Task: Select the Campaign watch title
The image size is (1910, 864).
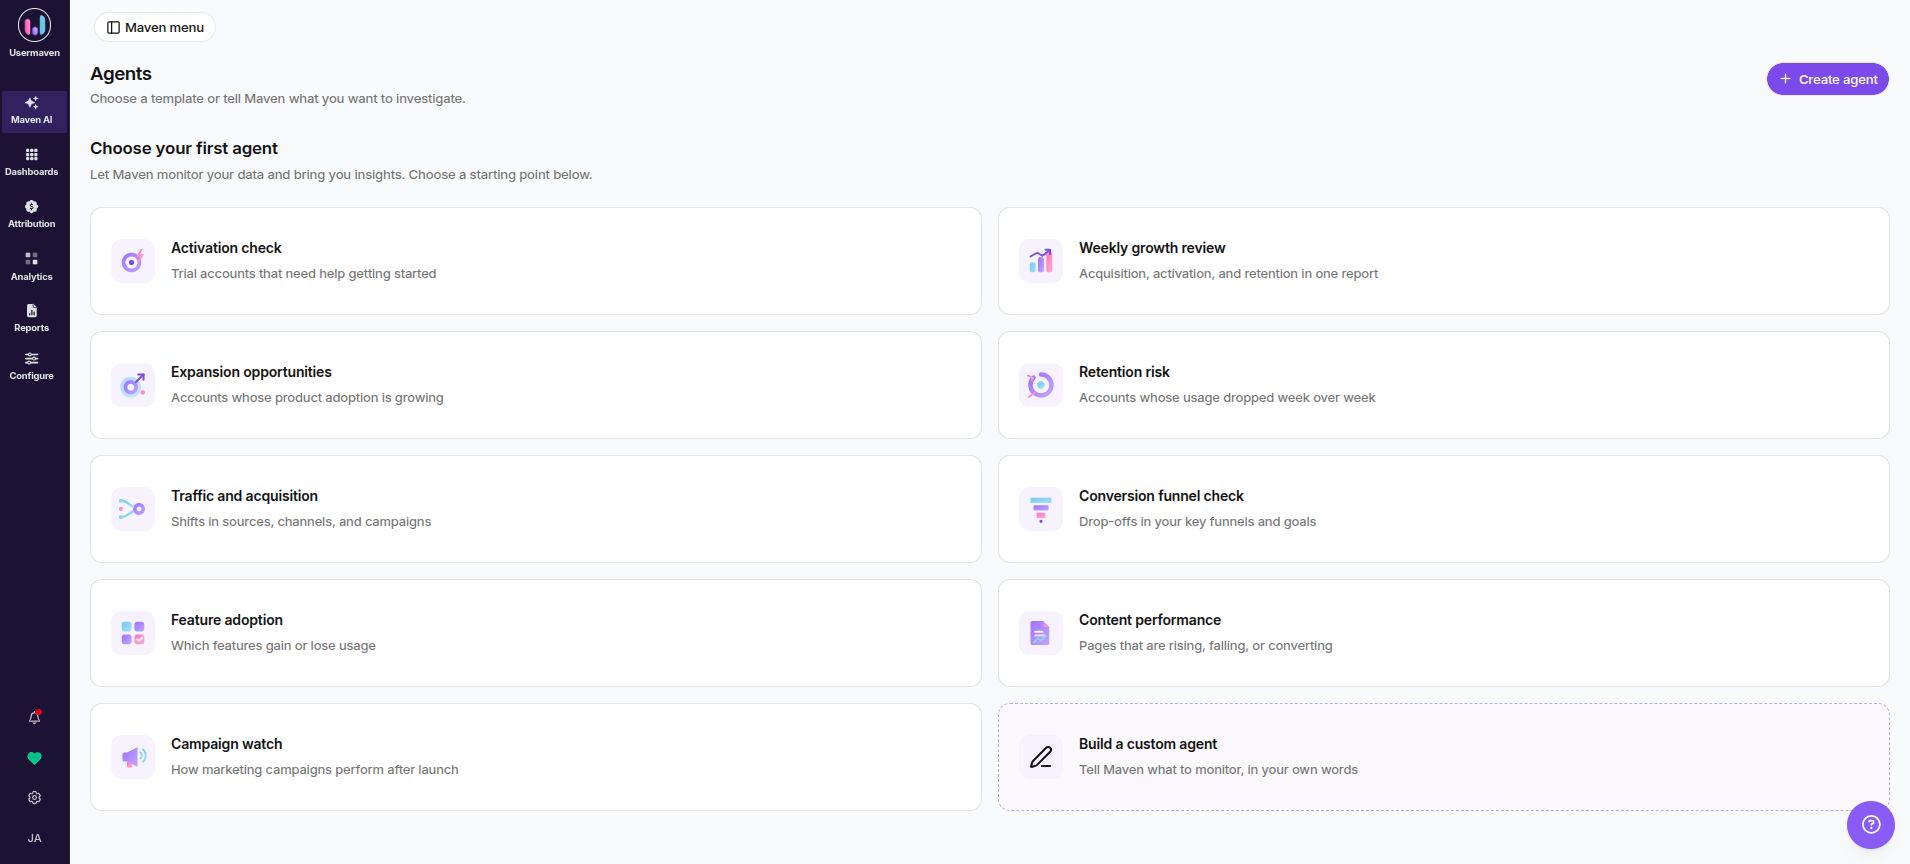Action: pyautogui.click(x=227, y=744)
